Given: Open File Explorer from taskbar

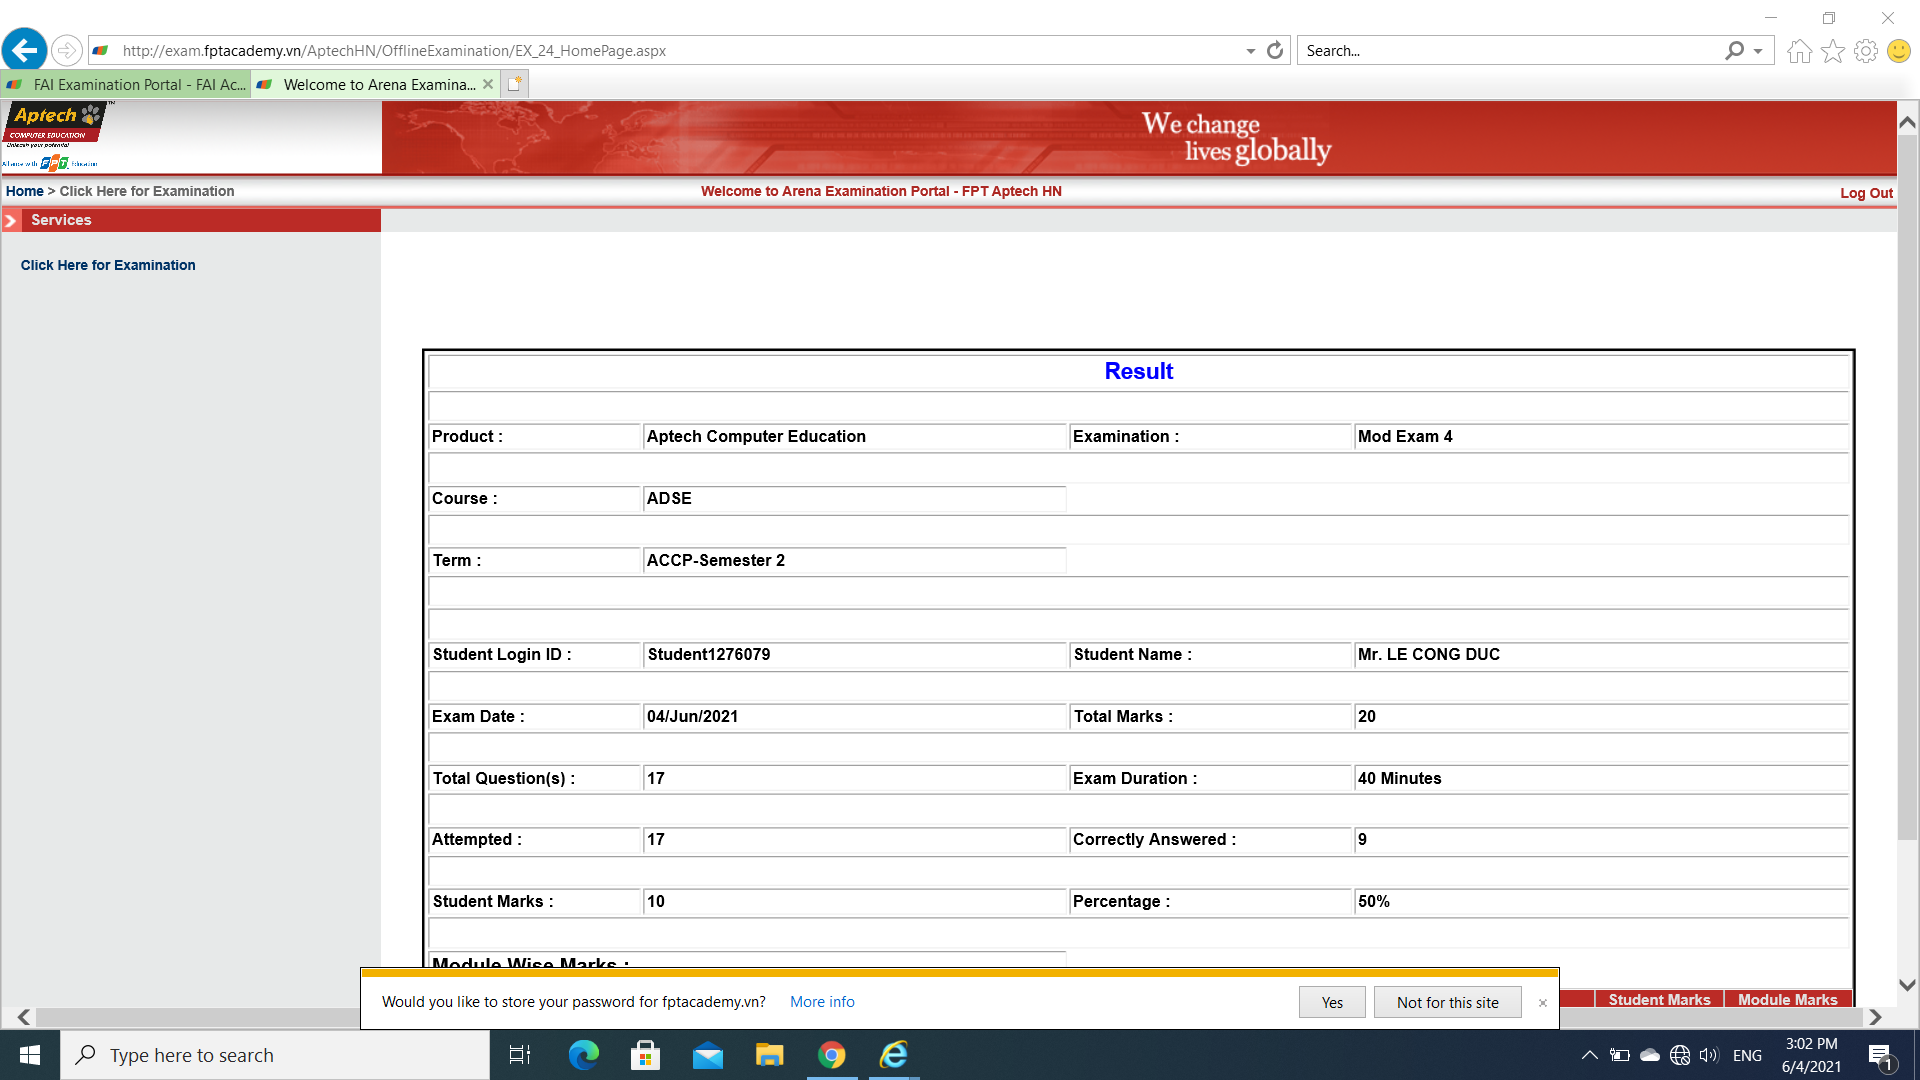Looking at the screenshot, I should coord(769,1055).
